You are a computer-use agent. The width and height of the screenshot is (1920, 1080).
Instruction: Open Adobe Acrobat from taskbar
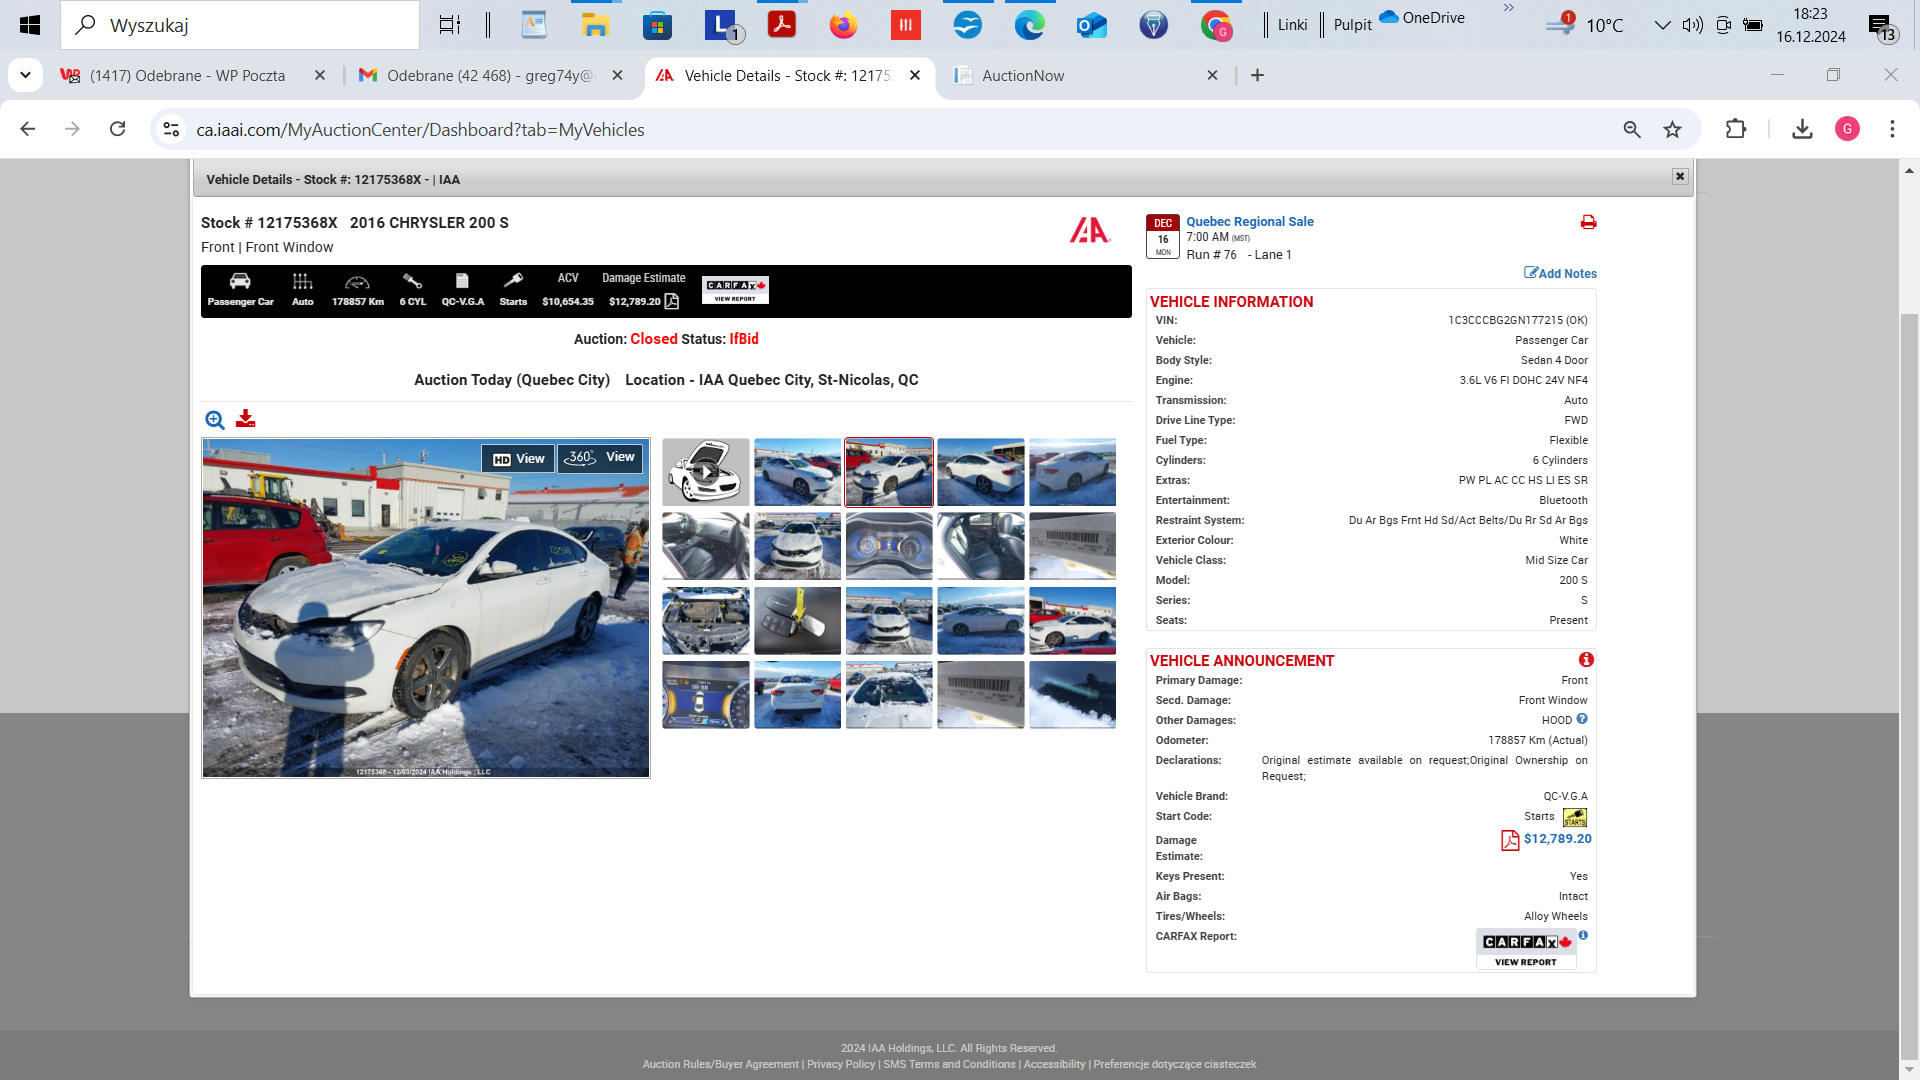pos(782,24)
